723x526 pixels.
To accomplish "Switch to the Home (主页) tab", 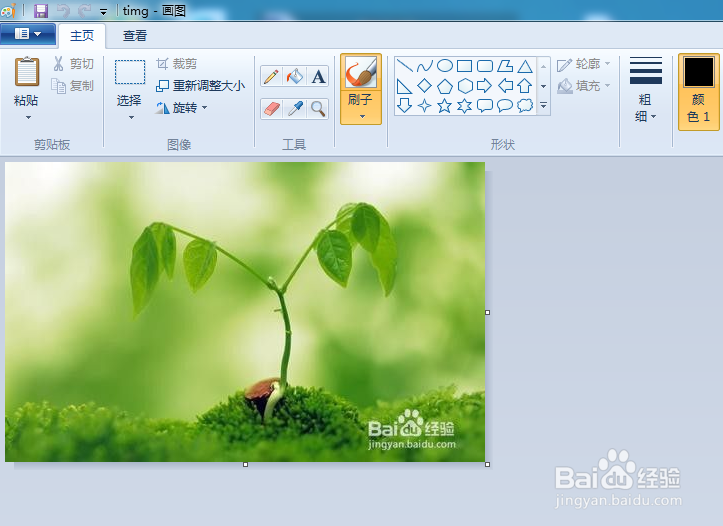I will [82, 35].
